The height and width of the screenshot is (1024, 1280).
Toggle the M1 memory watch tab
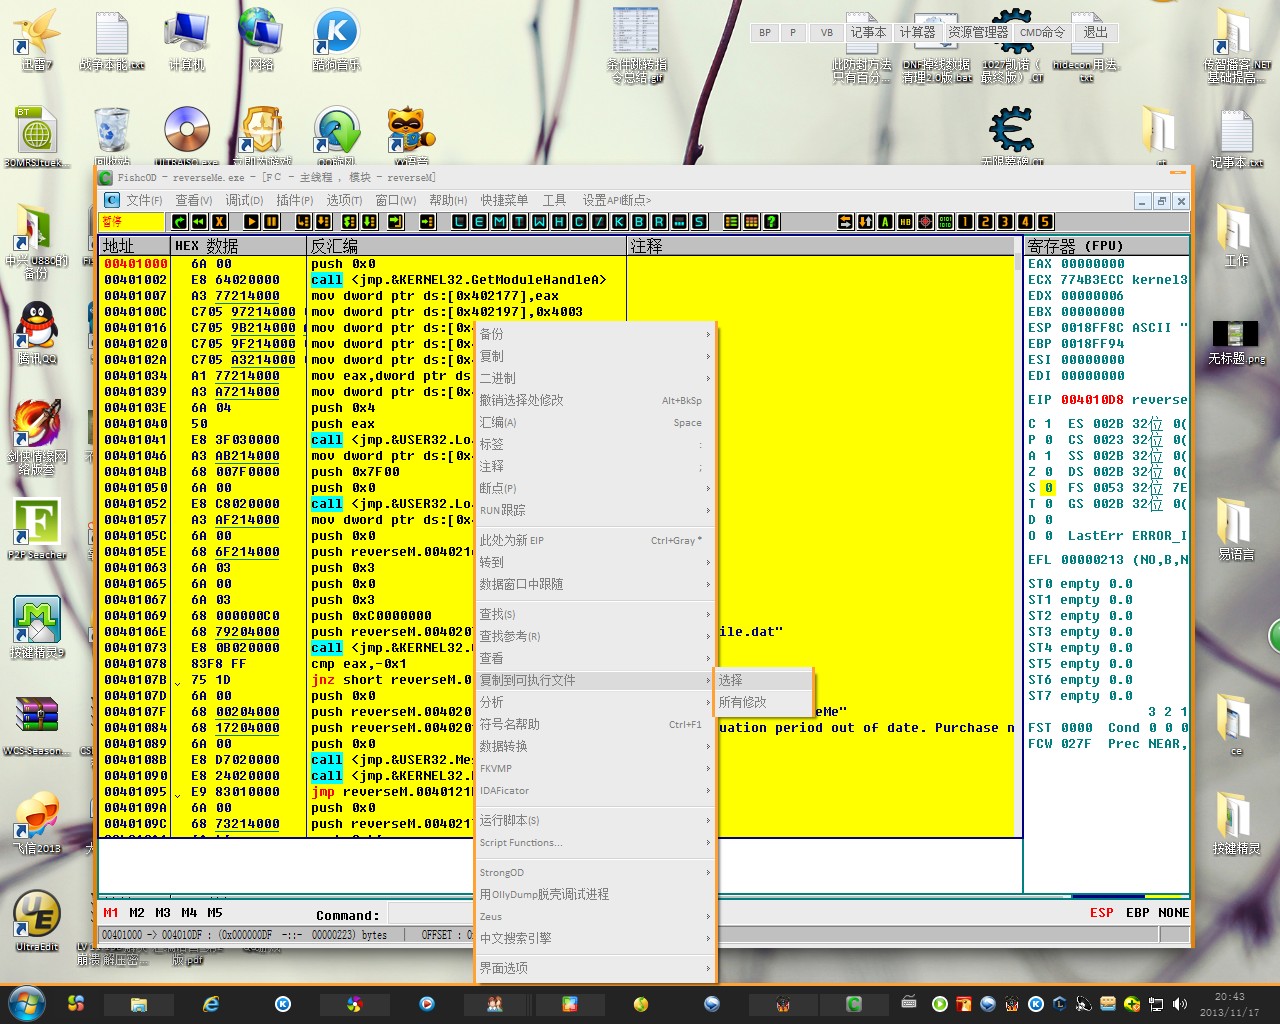point(111,913)
